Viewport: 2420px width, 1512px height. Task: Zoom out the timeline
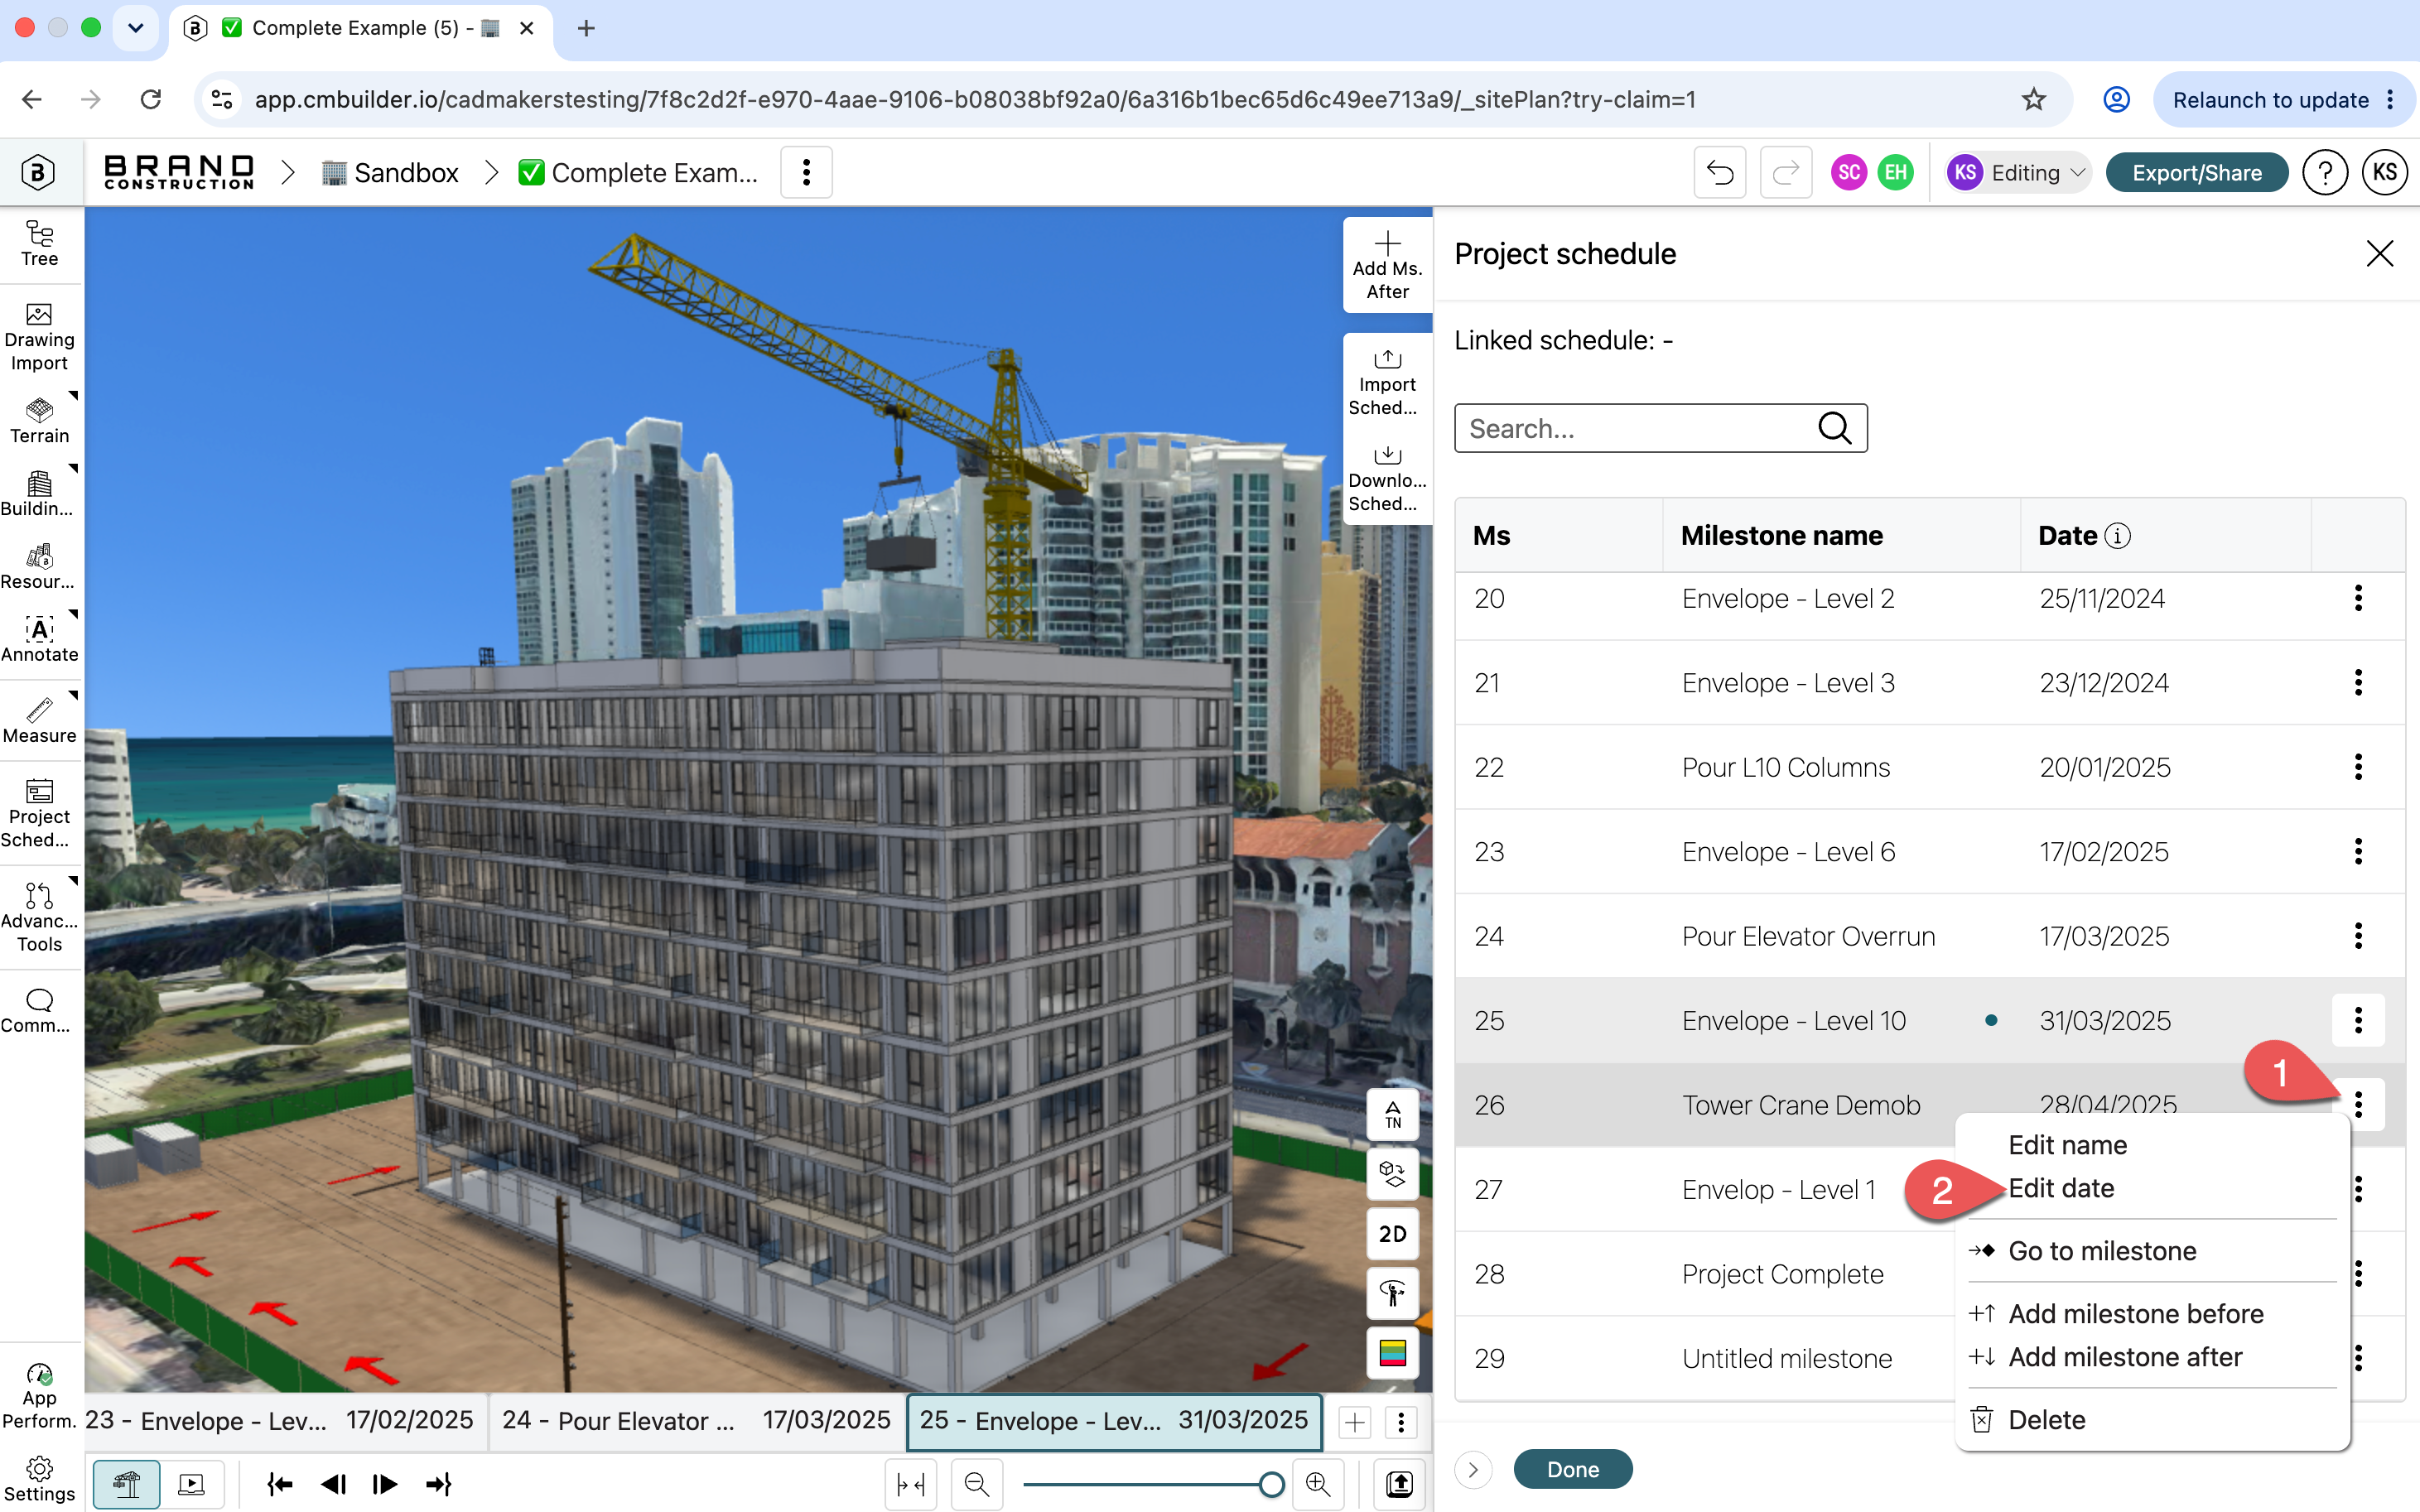(x=977, y=1484)
